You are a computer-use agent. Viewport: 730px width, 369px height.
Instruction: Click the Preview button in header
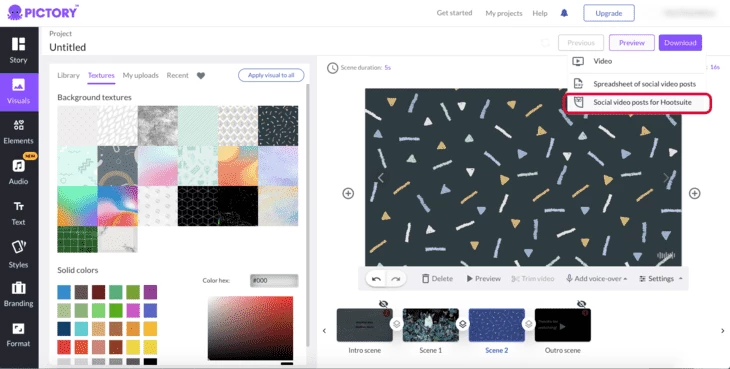tap(632, 43)
